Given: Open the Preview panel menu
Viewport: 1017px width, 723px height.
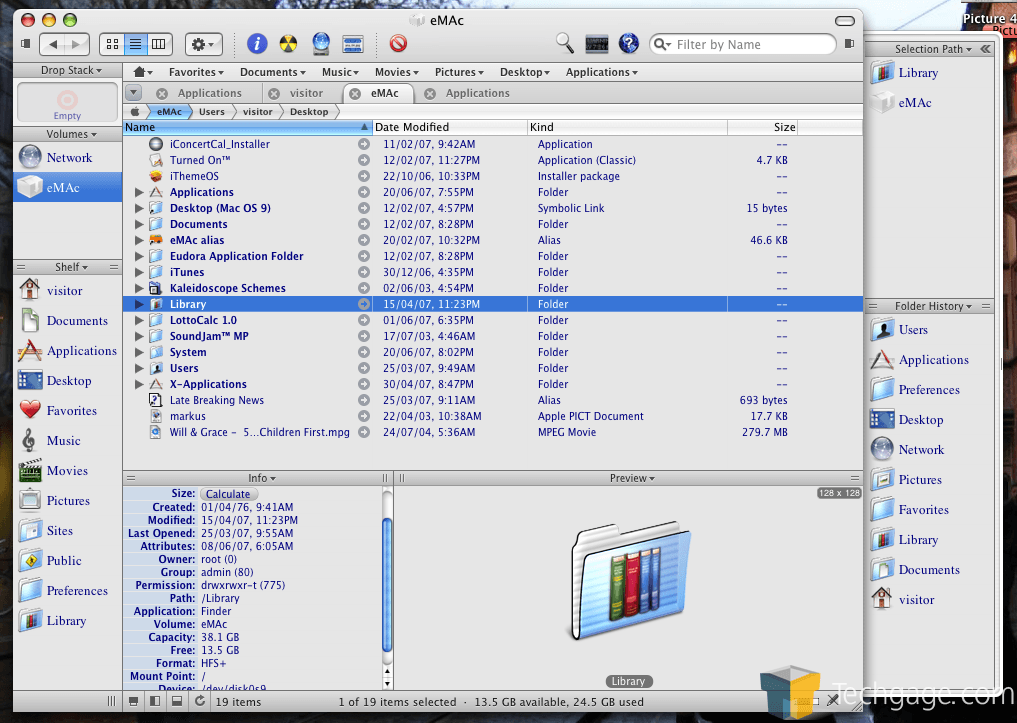Looking at the screenshot, I should click(632, 478).
